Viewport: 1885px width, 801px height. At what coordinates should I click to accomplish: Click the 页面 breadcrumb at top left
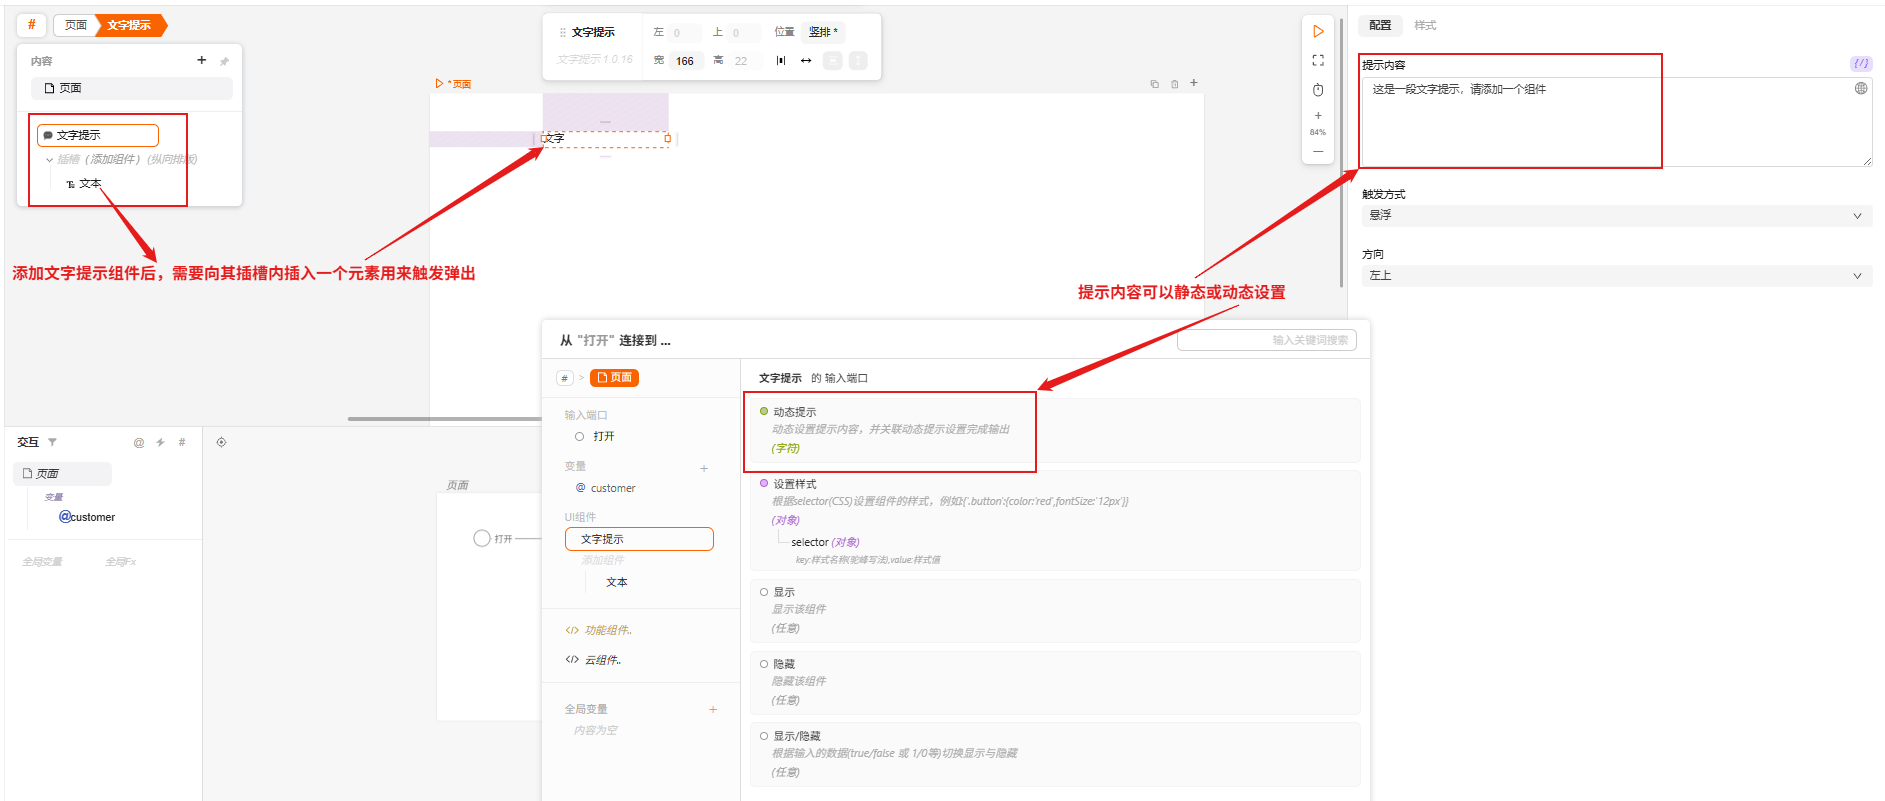(76, 25)
